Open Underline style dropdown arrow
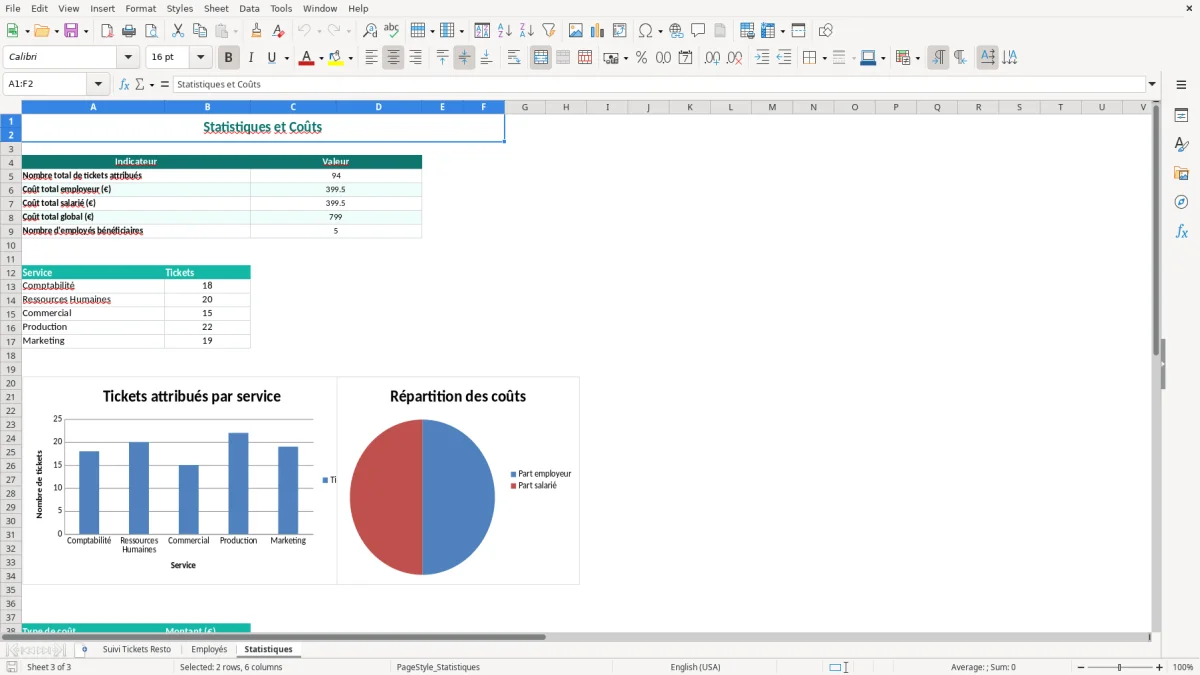Screen dimensions: 1200x675 click(286, 58)
